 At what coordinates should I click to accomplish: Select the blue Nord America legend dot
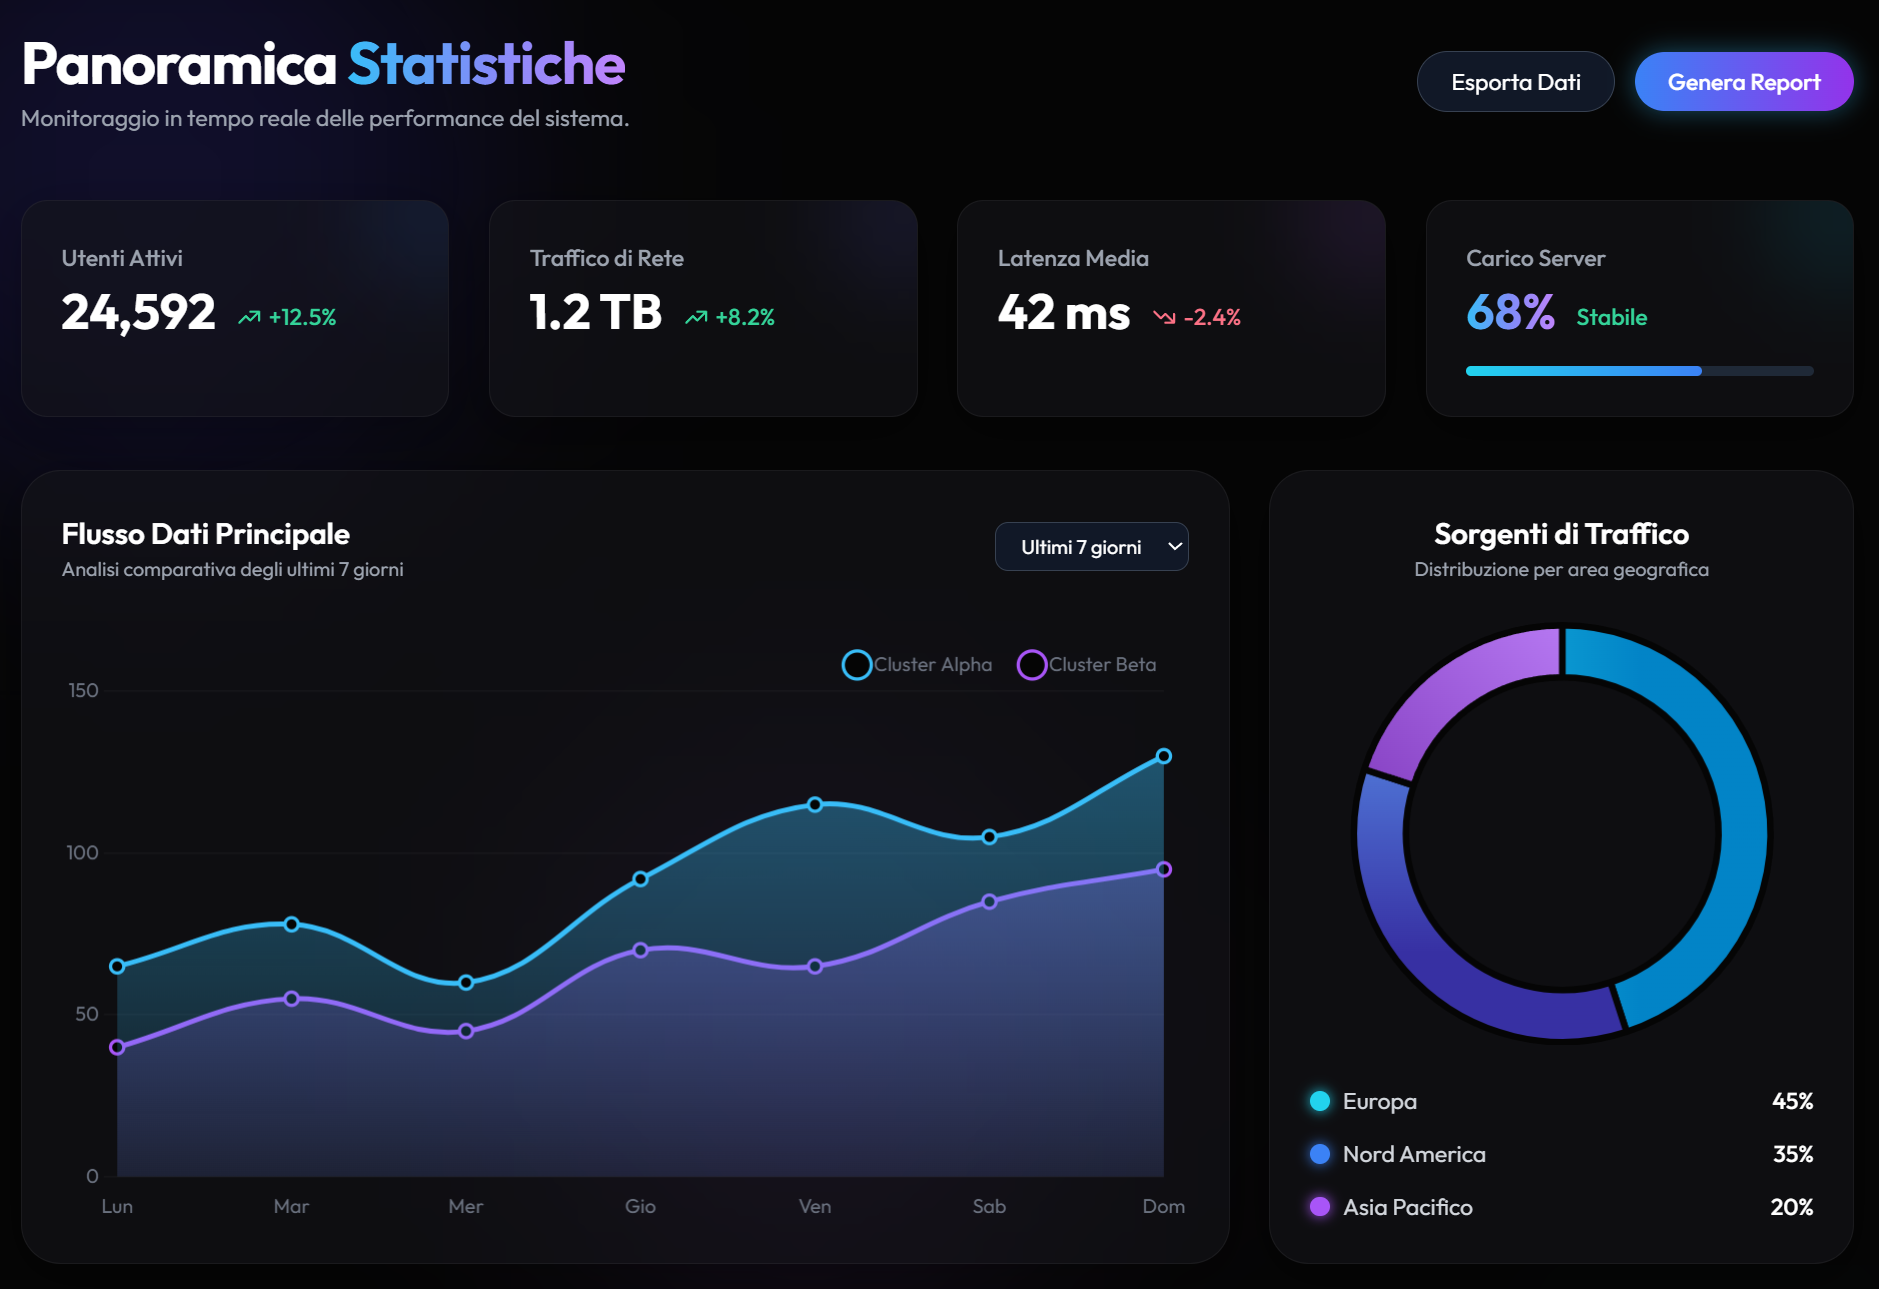tap(1319, 1154)
